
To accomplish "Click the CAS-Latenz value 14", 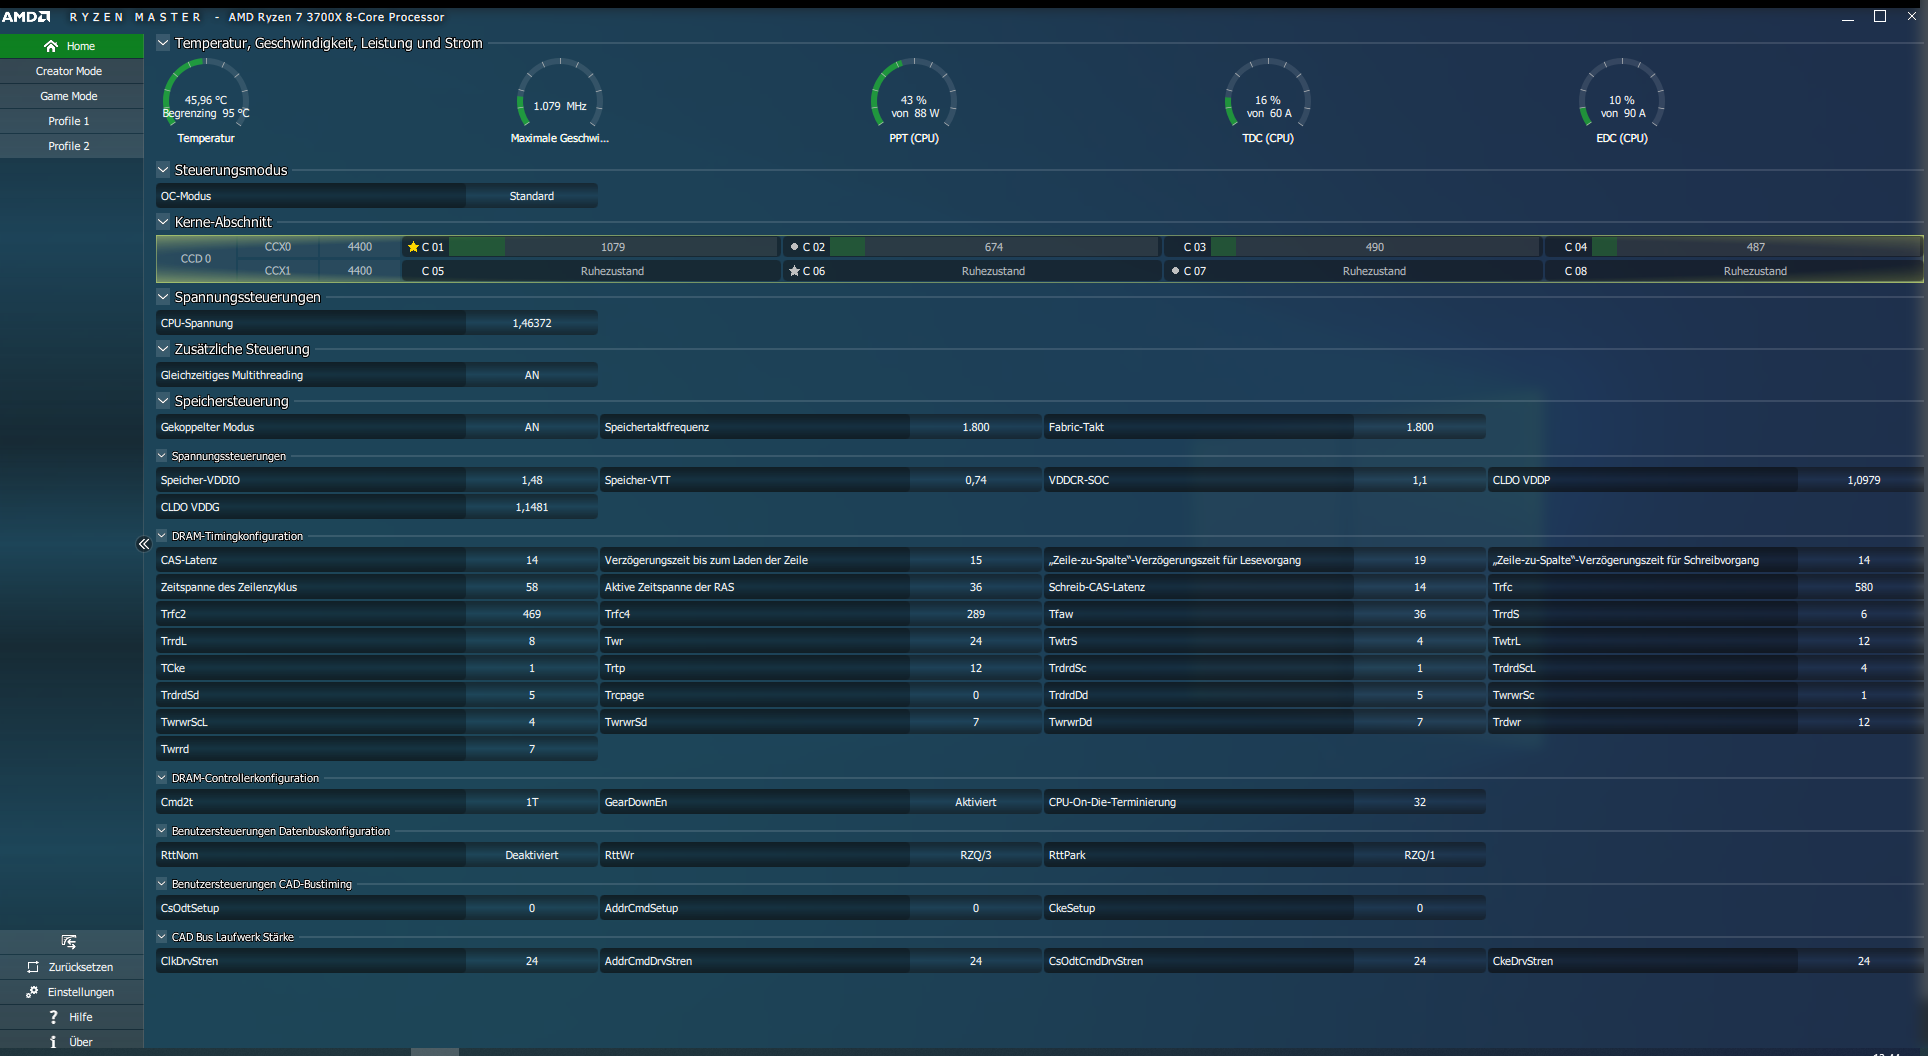I will 532,560.
